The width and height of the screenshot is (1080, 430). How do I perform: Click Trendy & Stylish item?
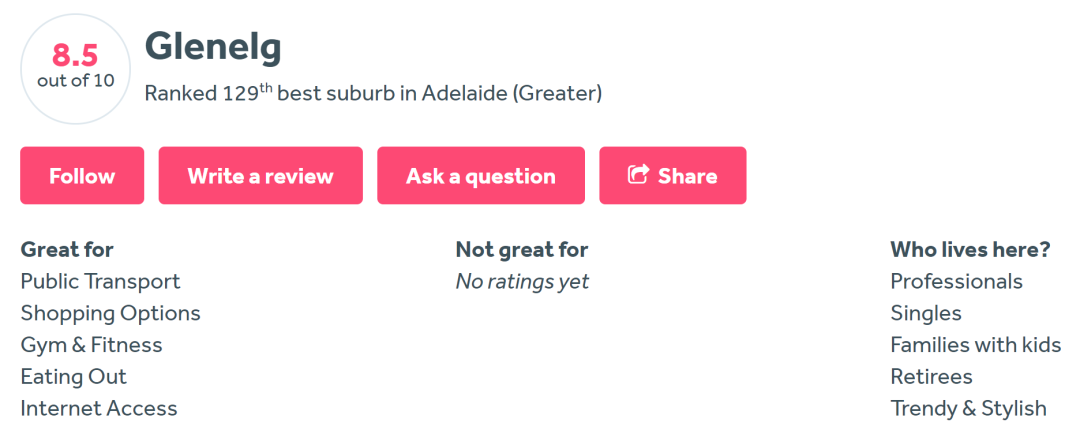968,408
